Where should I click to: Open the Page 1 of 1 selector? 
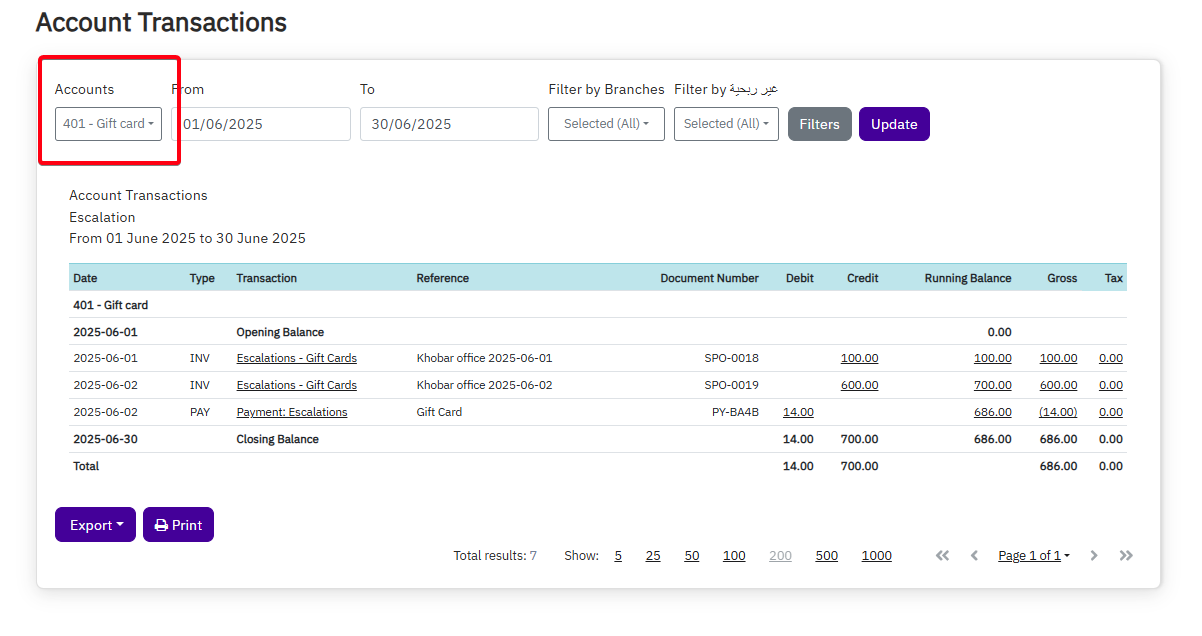point(1033,556)
